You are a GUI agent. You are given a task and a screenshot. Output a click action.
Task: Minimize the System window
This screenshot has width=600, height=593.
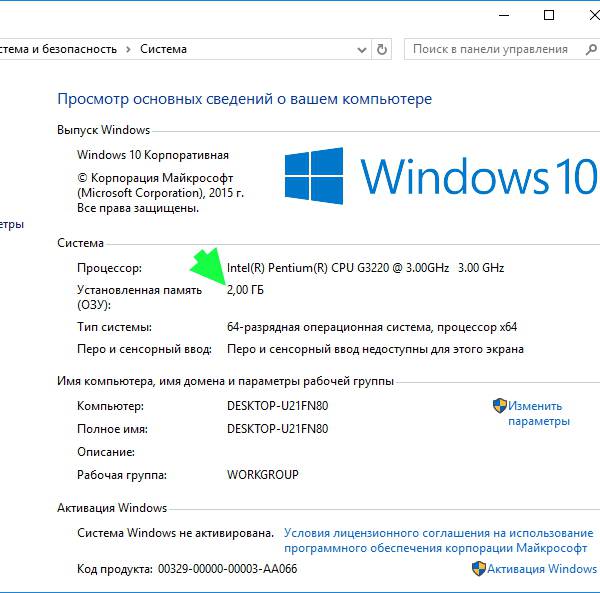click(504, 15)
